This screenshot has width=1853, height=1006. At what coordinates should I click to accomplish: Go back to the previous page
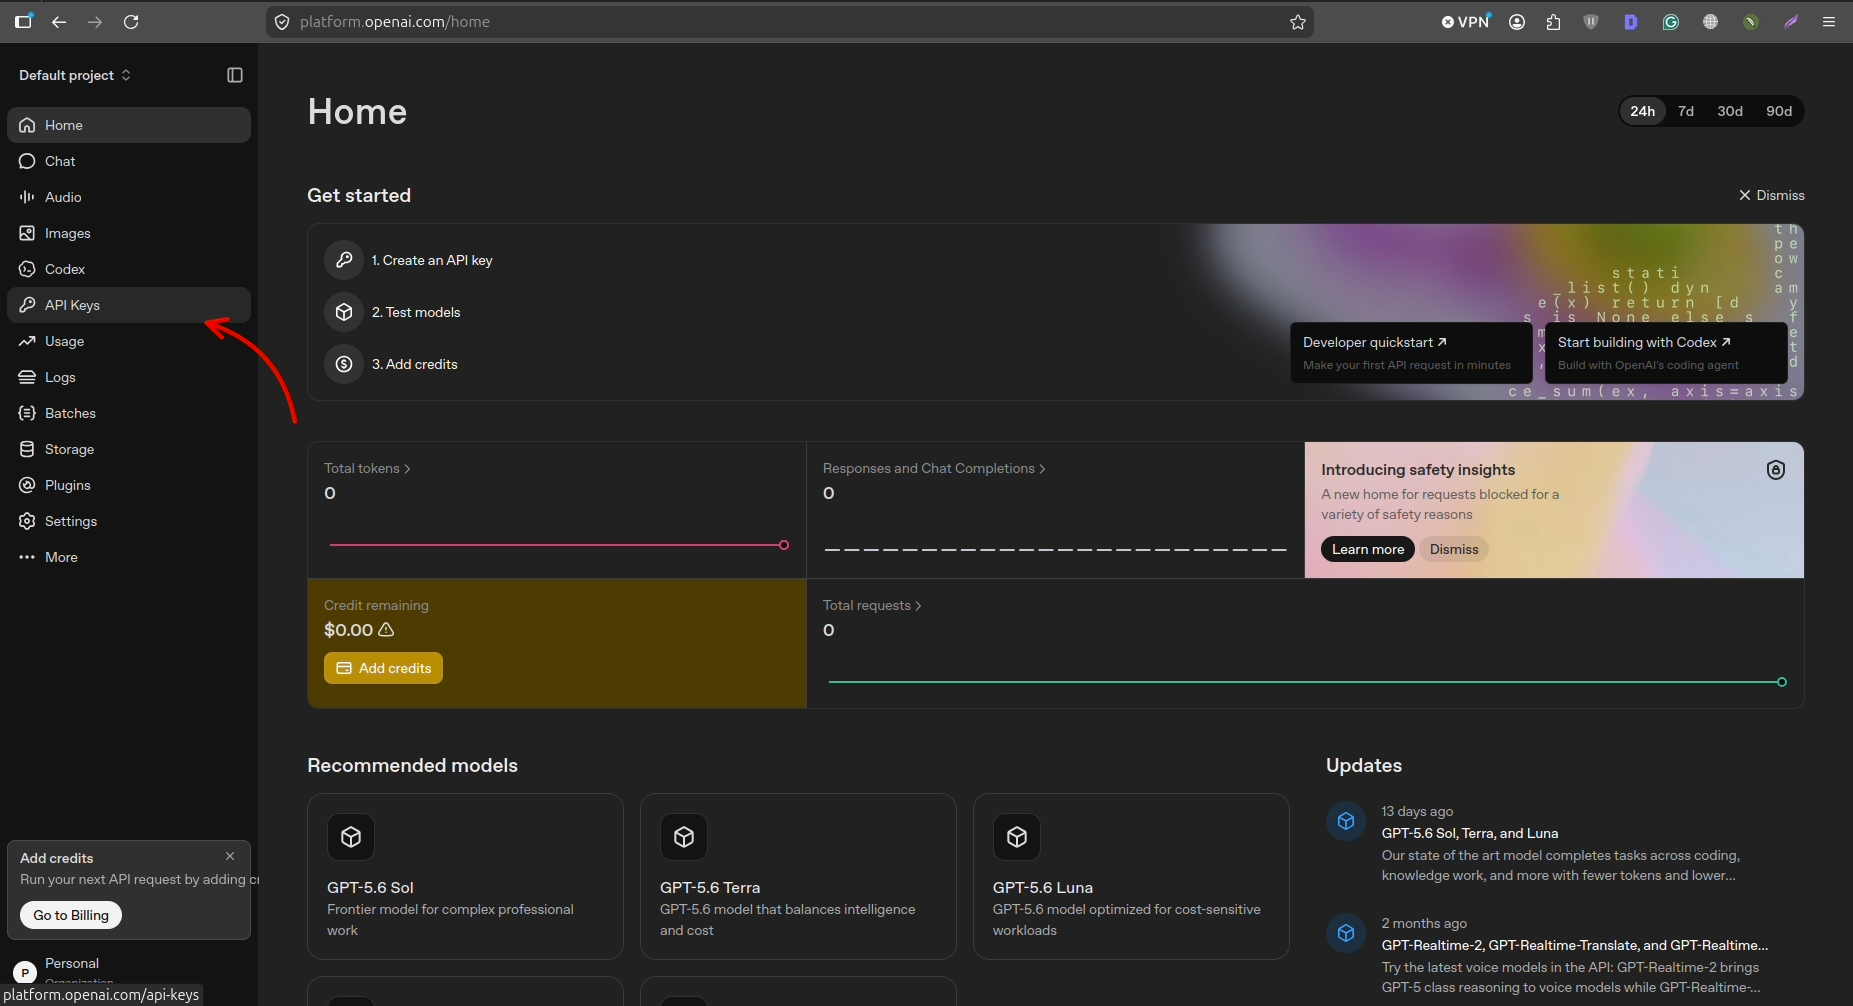tap(59, 21)
